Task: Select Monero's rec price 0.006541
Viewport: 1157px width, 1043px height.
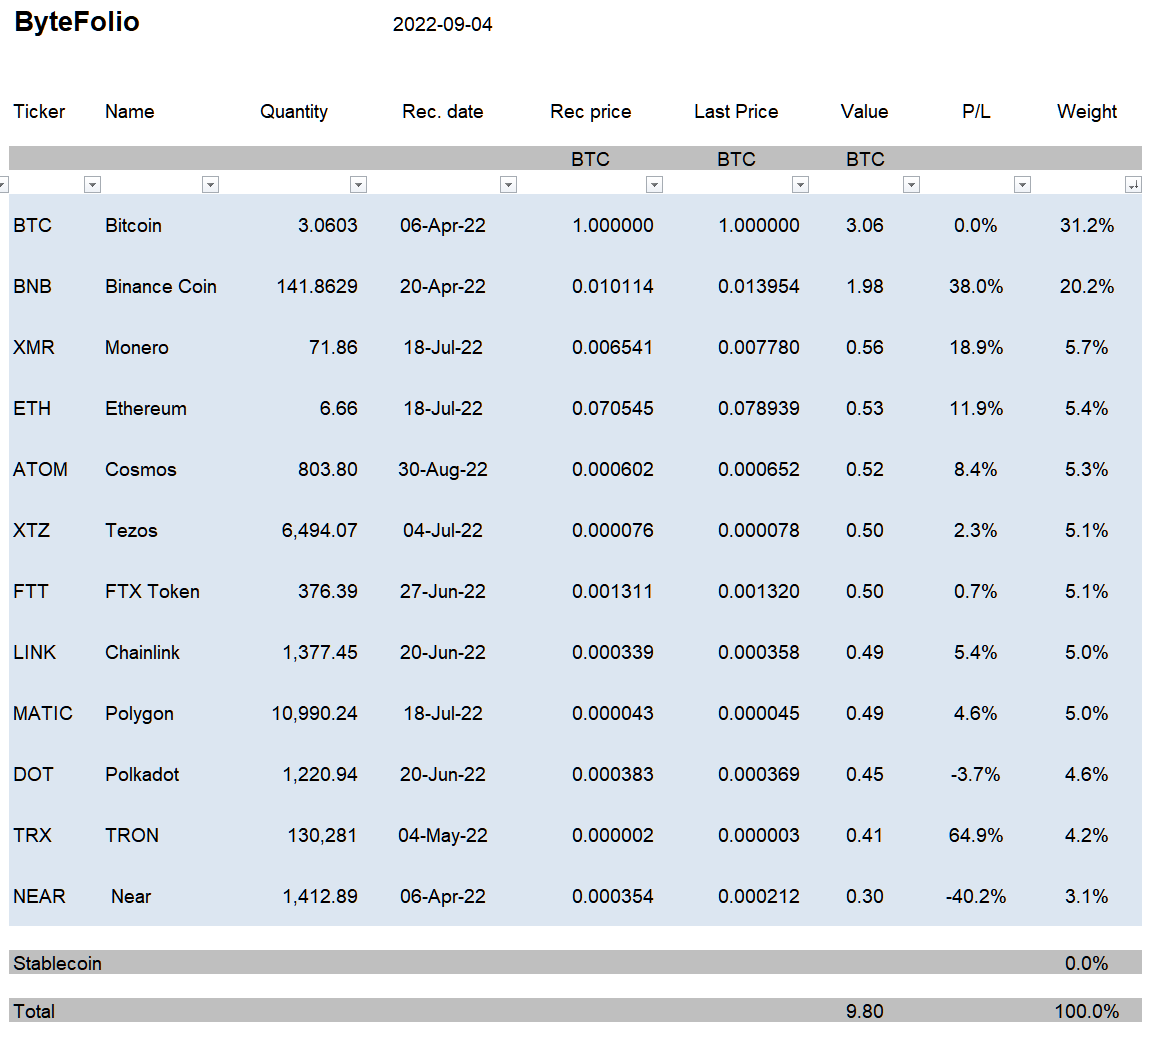Action: tap(612, 347)
